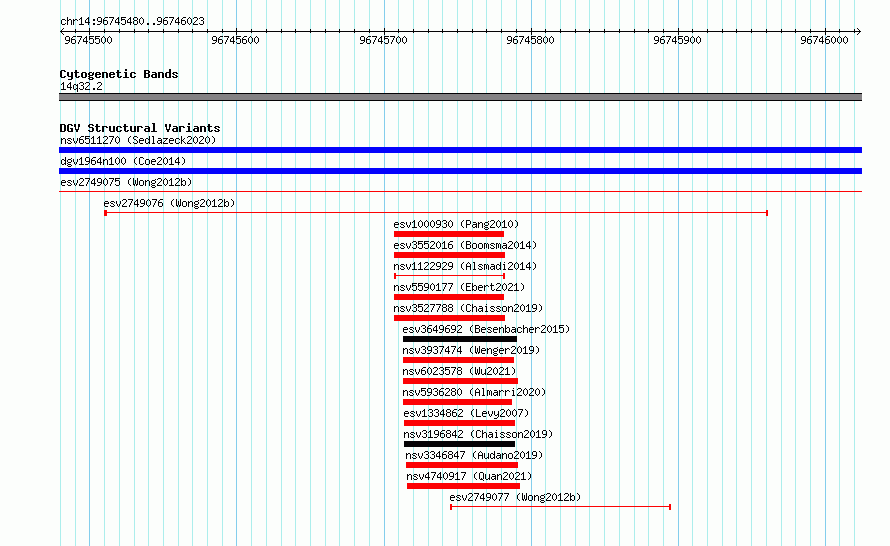
Task: Click the red bar under nsv3346847
Action: [x=461, y=465]
